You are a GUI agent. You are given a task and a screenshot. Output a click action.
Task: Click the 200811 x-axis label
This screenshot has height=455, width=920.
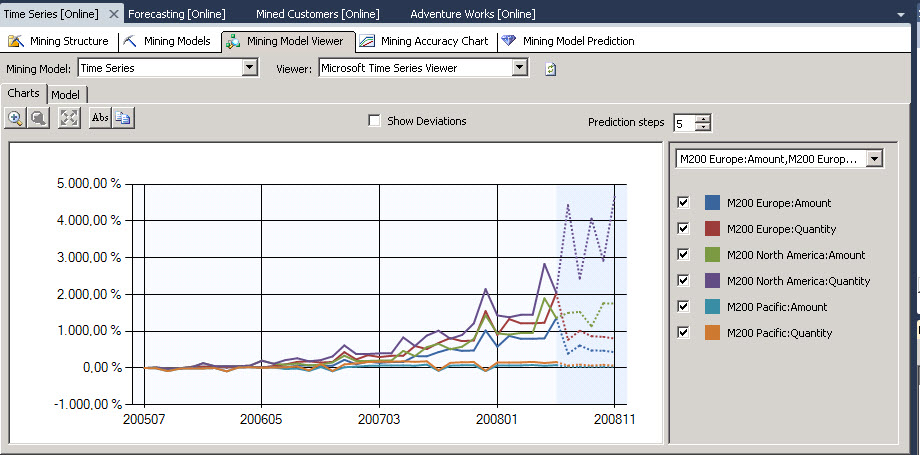coord(614,420)
